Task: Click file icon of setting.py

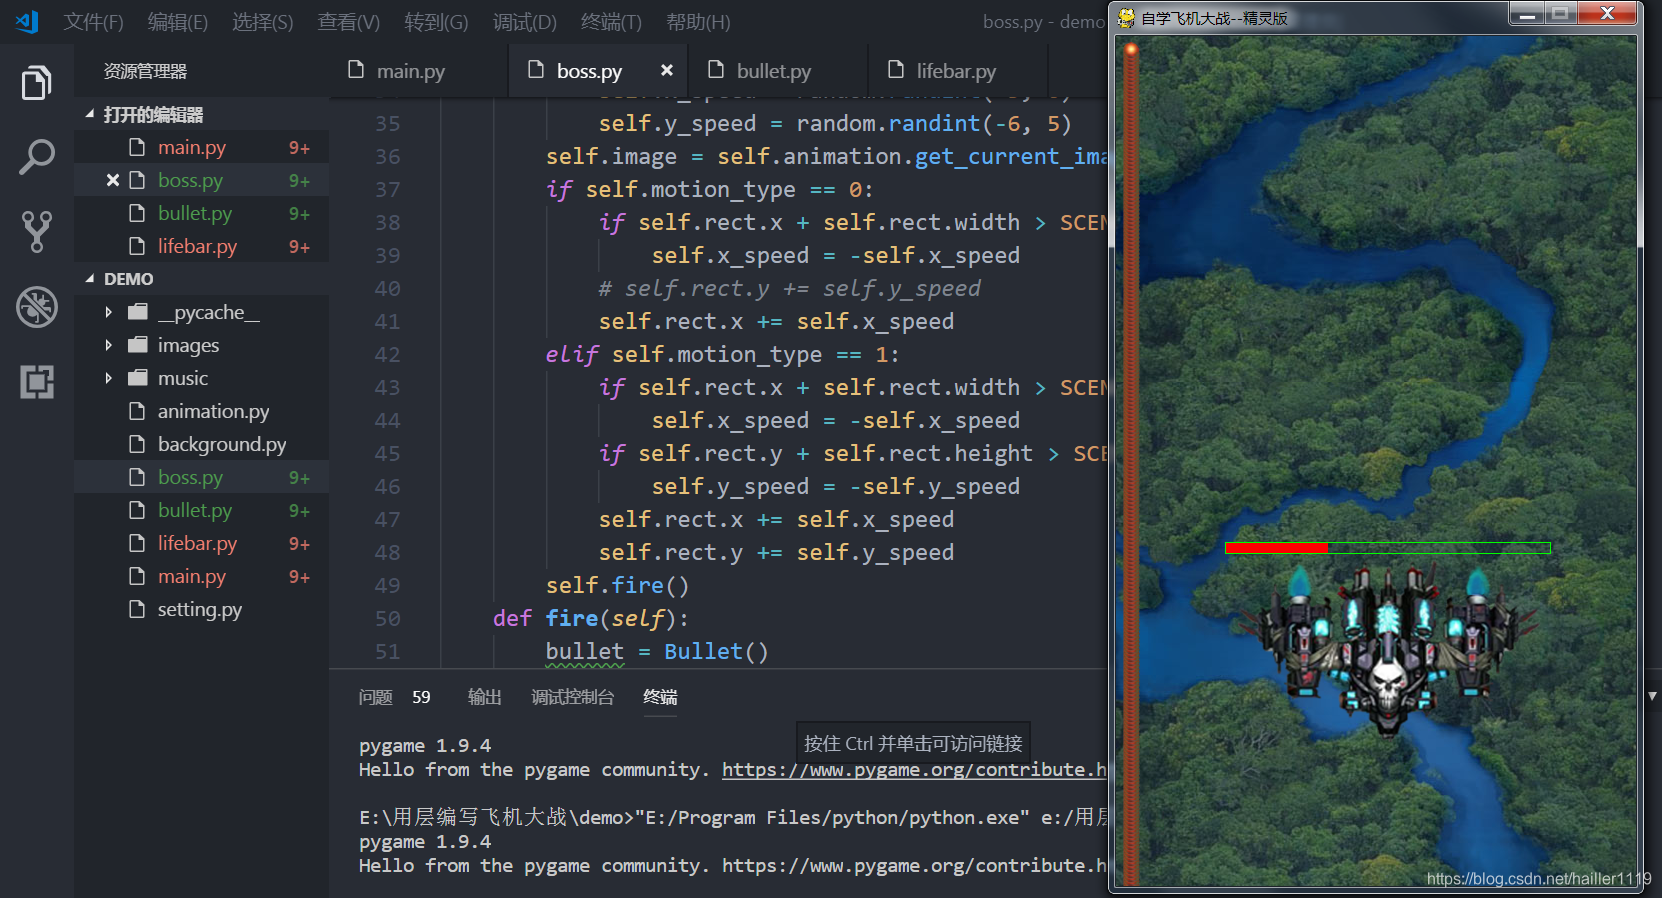Action: [137, 609]
